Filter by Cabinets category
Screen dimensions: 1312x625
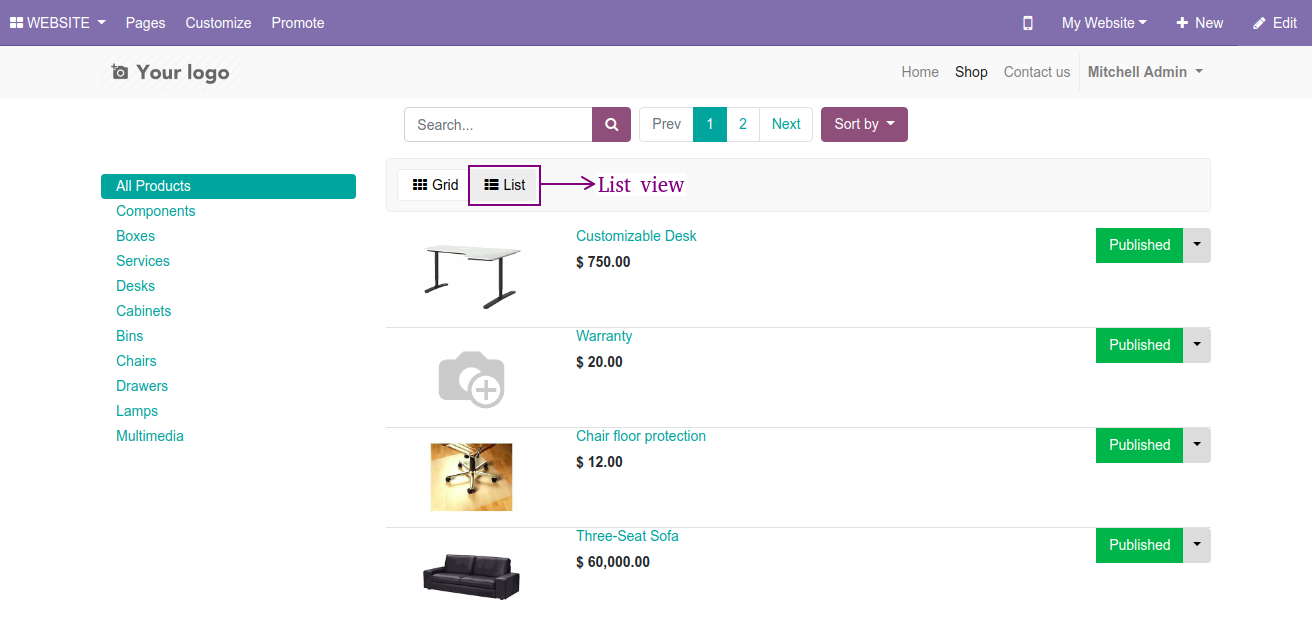click(144, 311)
